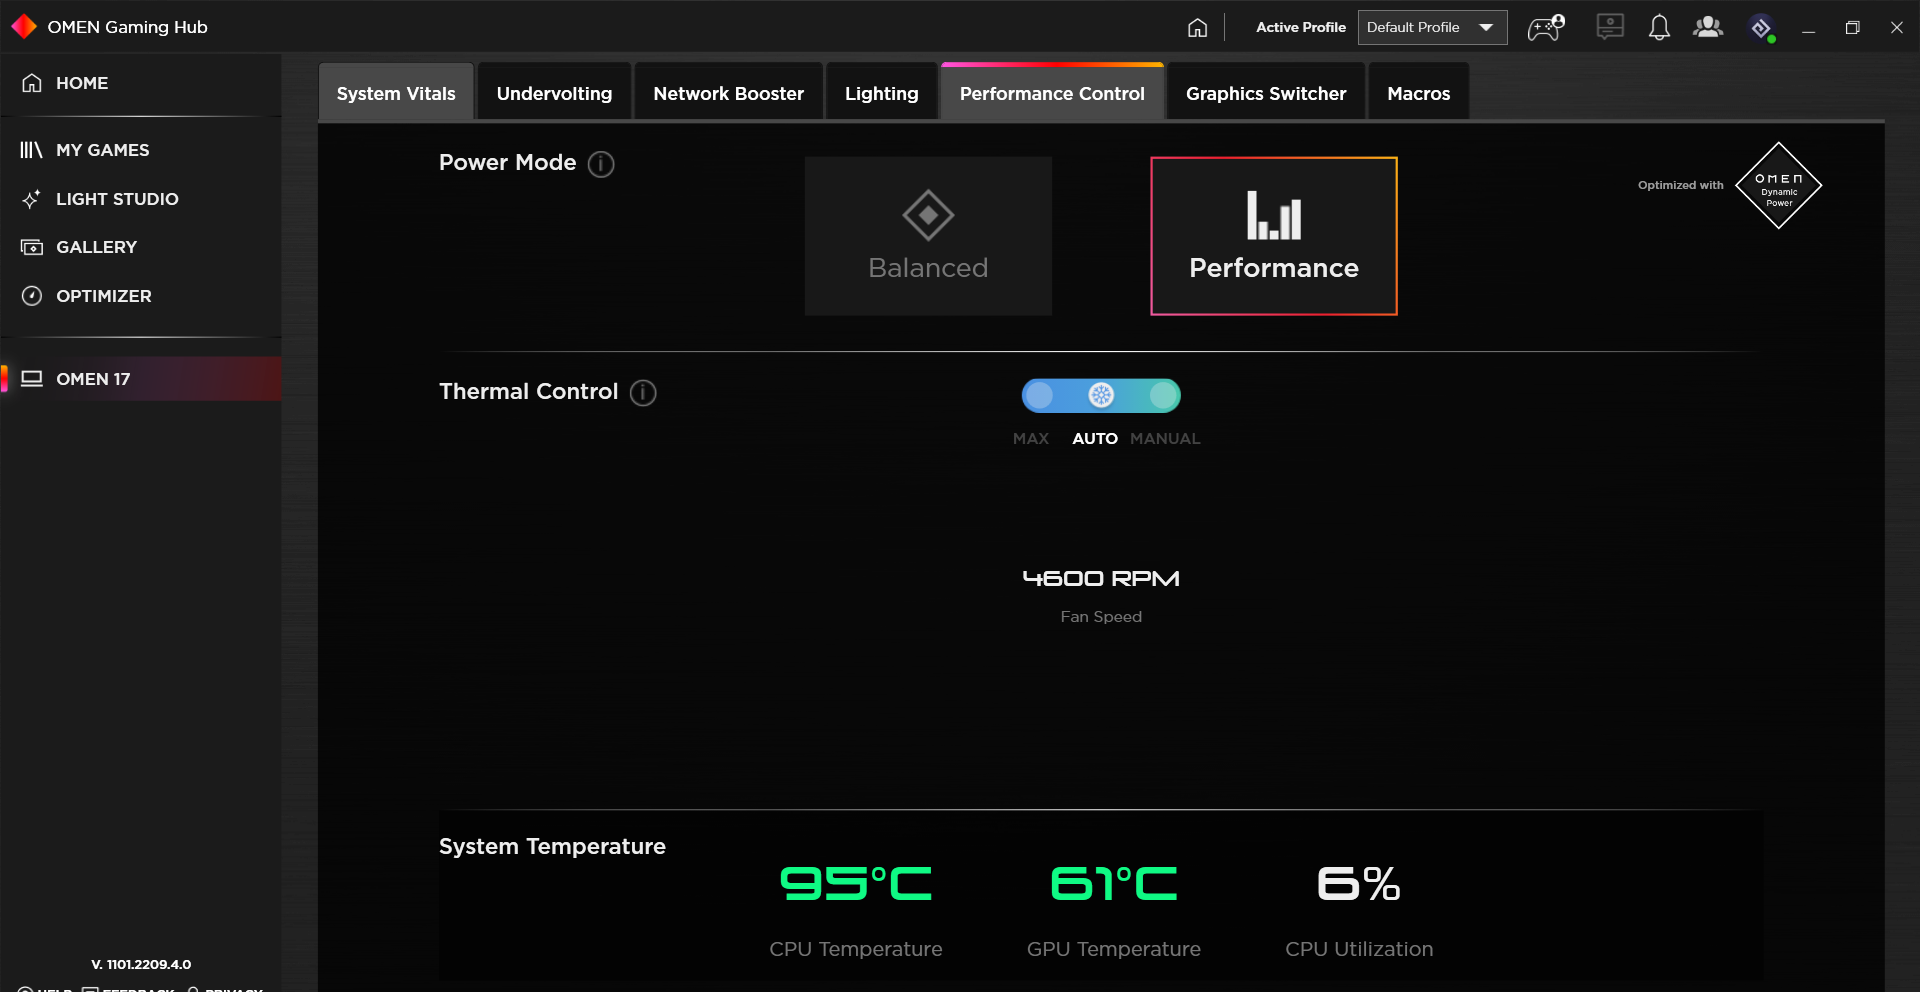The width and height of the screenshot is (1920, 992).
Task: Open LIGHT STUDIO in the sidebar
Action: pyautogui.click(x=140, y=199)
